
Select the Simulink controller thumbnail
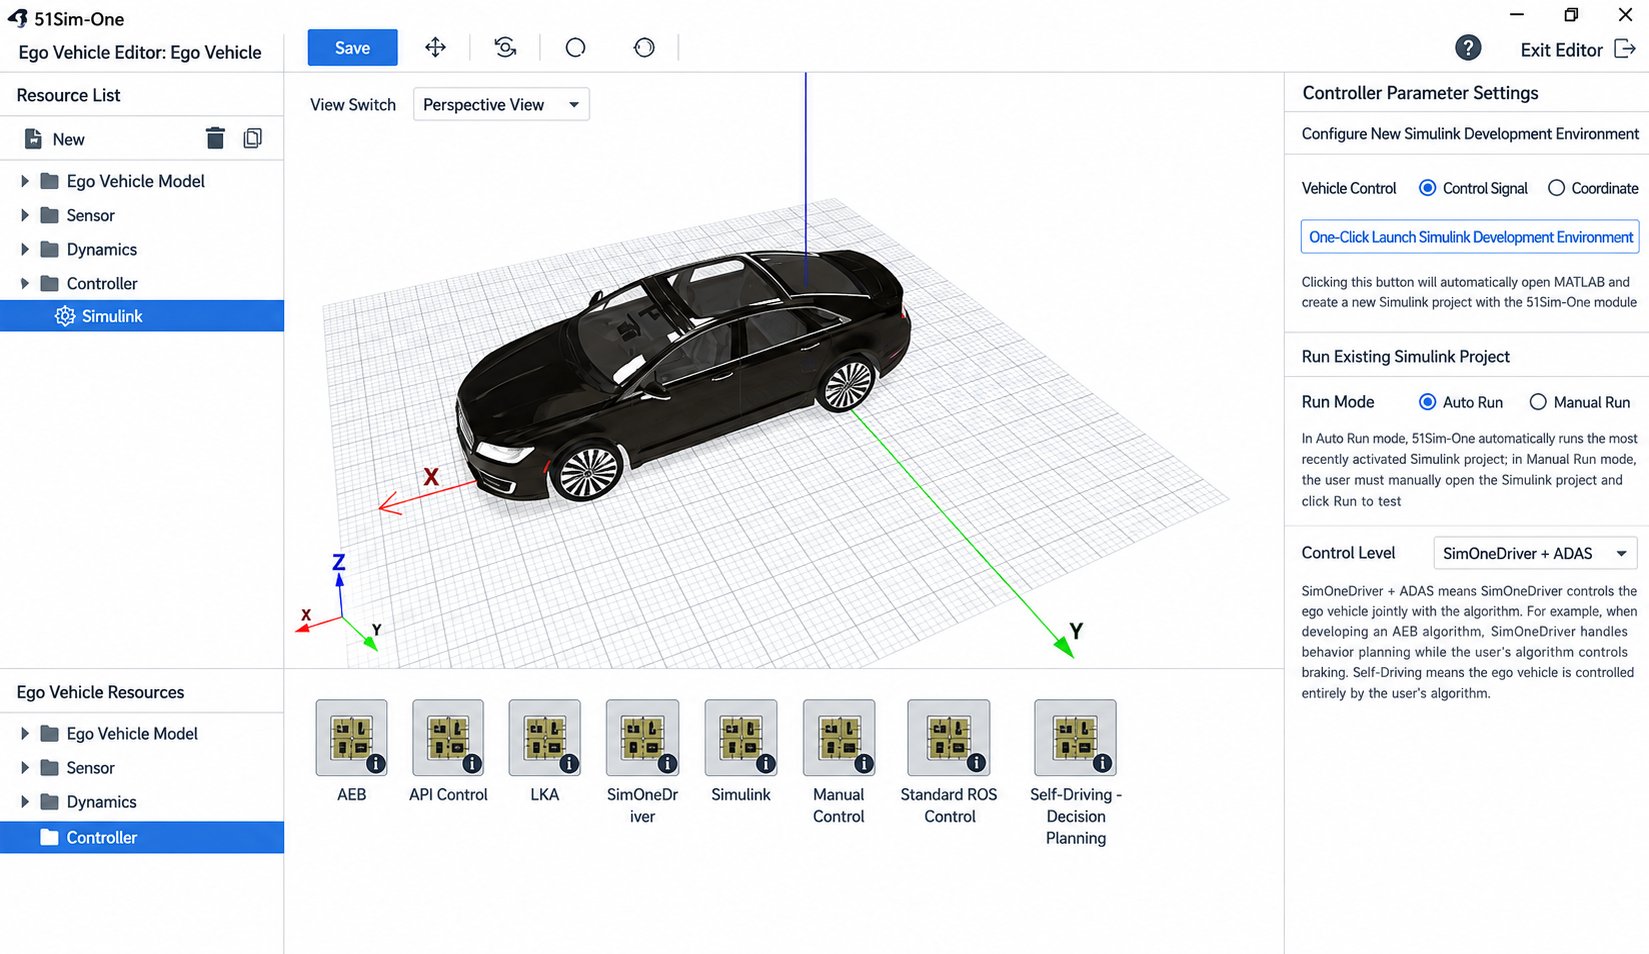[x=741, y=738]
